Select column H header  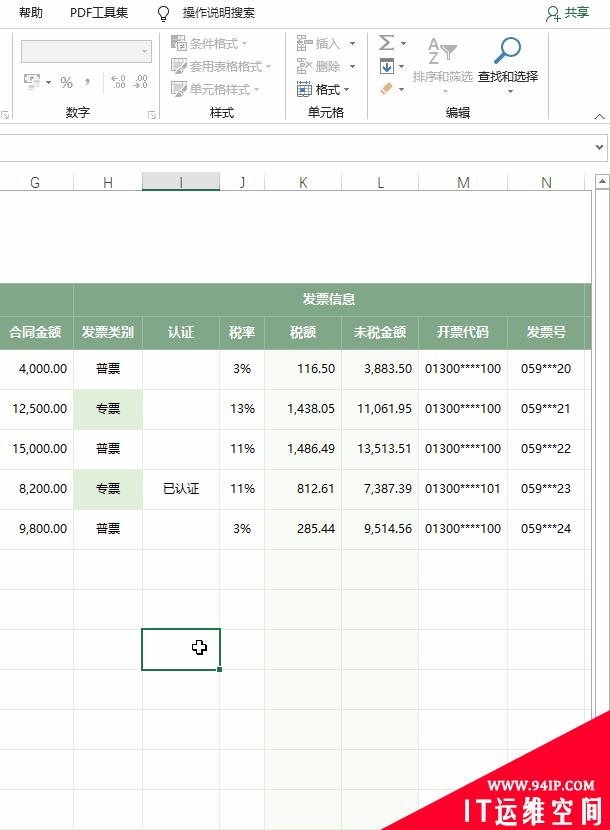click(107, 183)
